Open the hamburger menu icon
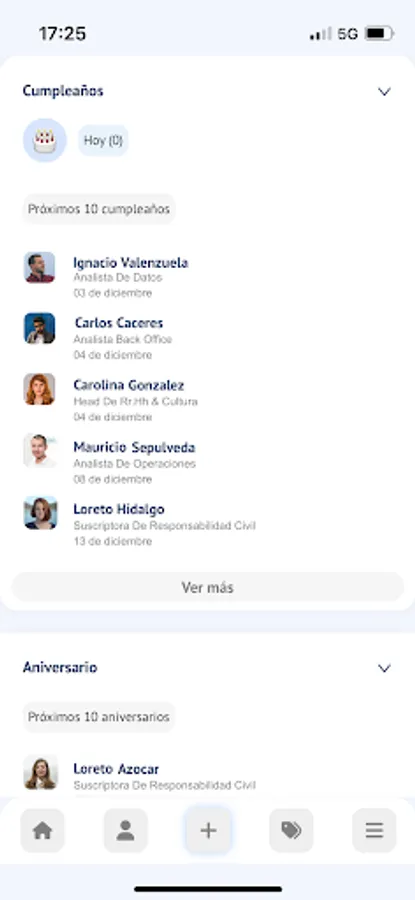Screen dimensions: 415x900 374,831
